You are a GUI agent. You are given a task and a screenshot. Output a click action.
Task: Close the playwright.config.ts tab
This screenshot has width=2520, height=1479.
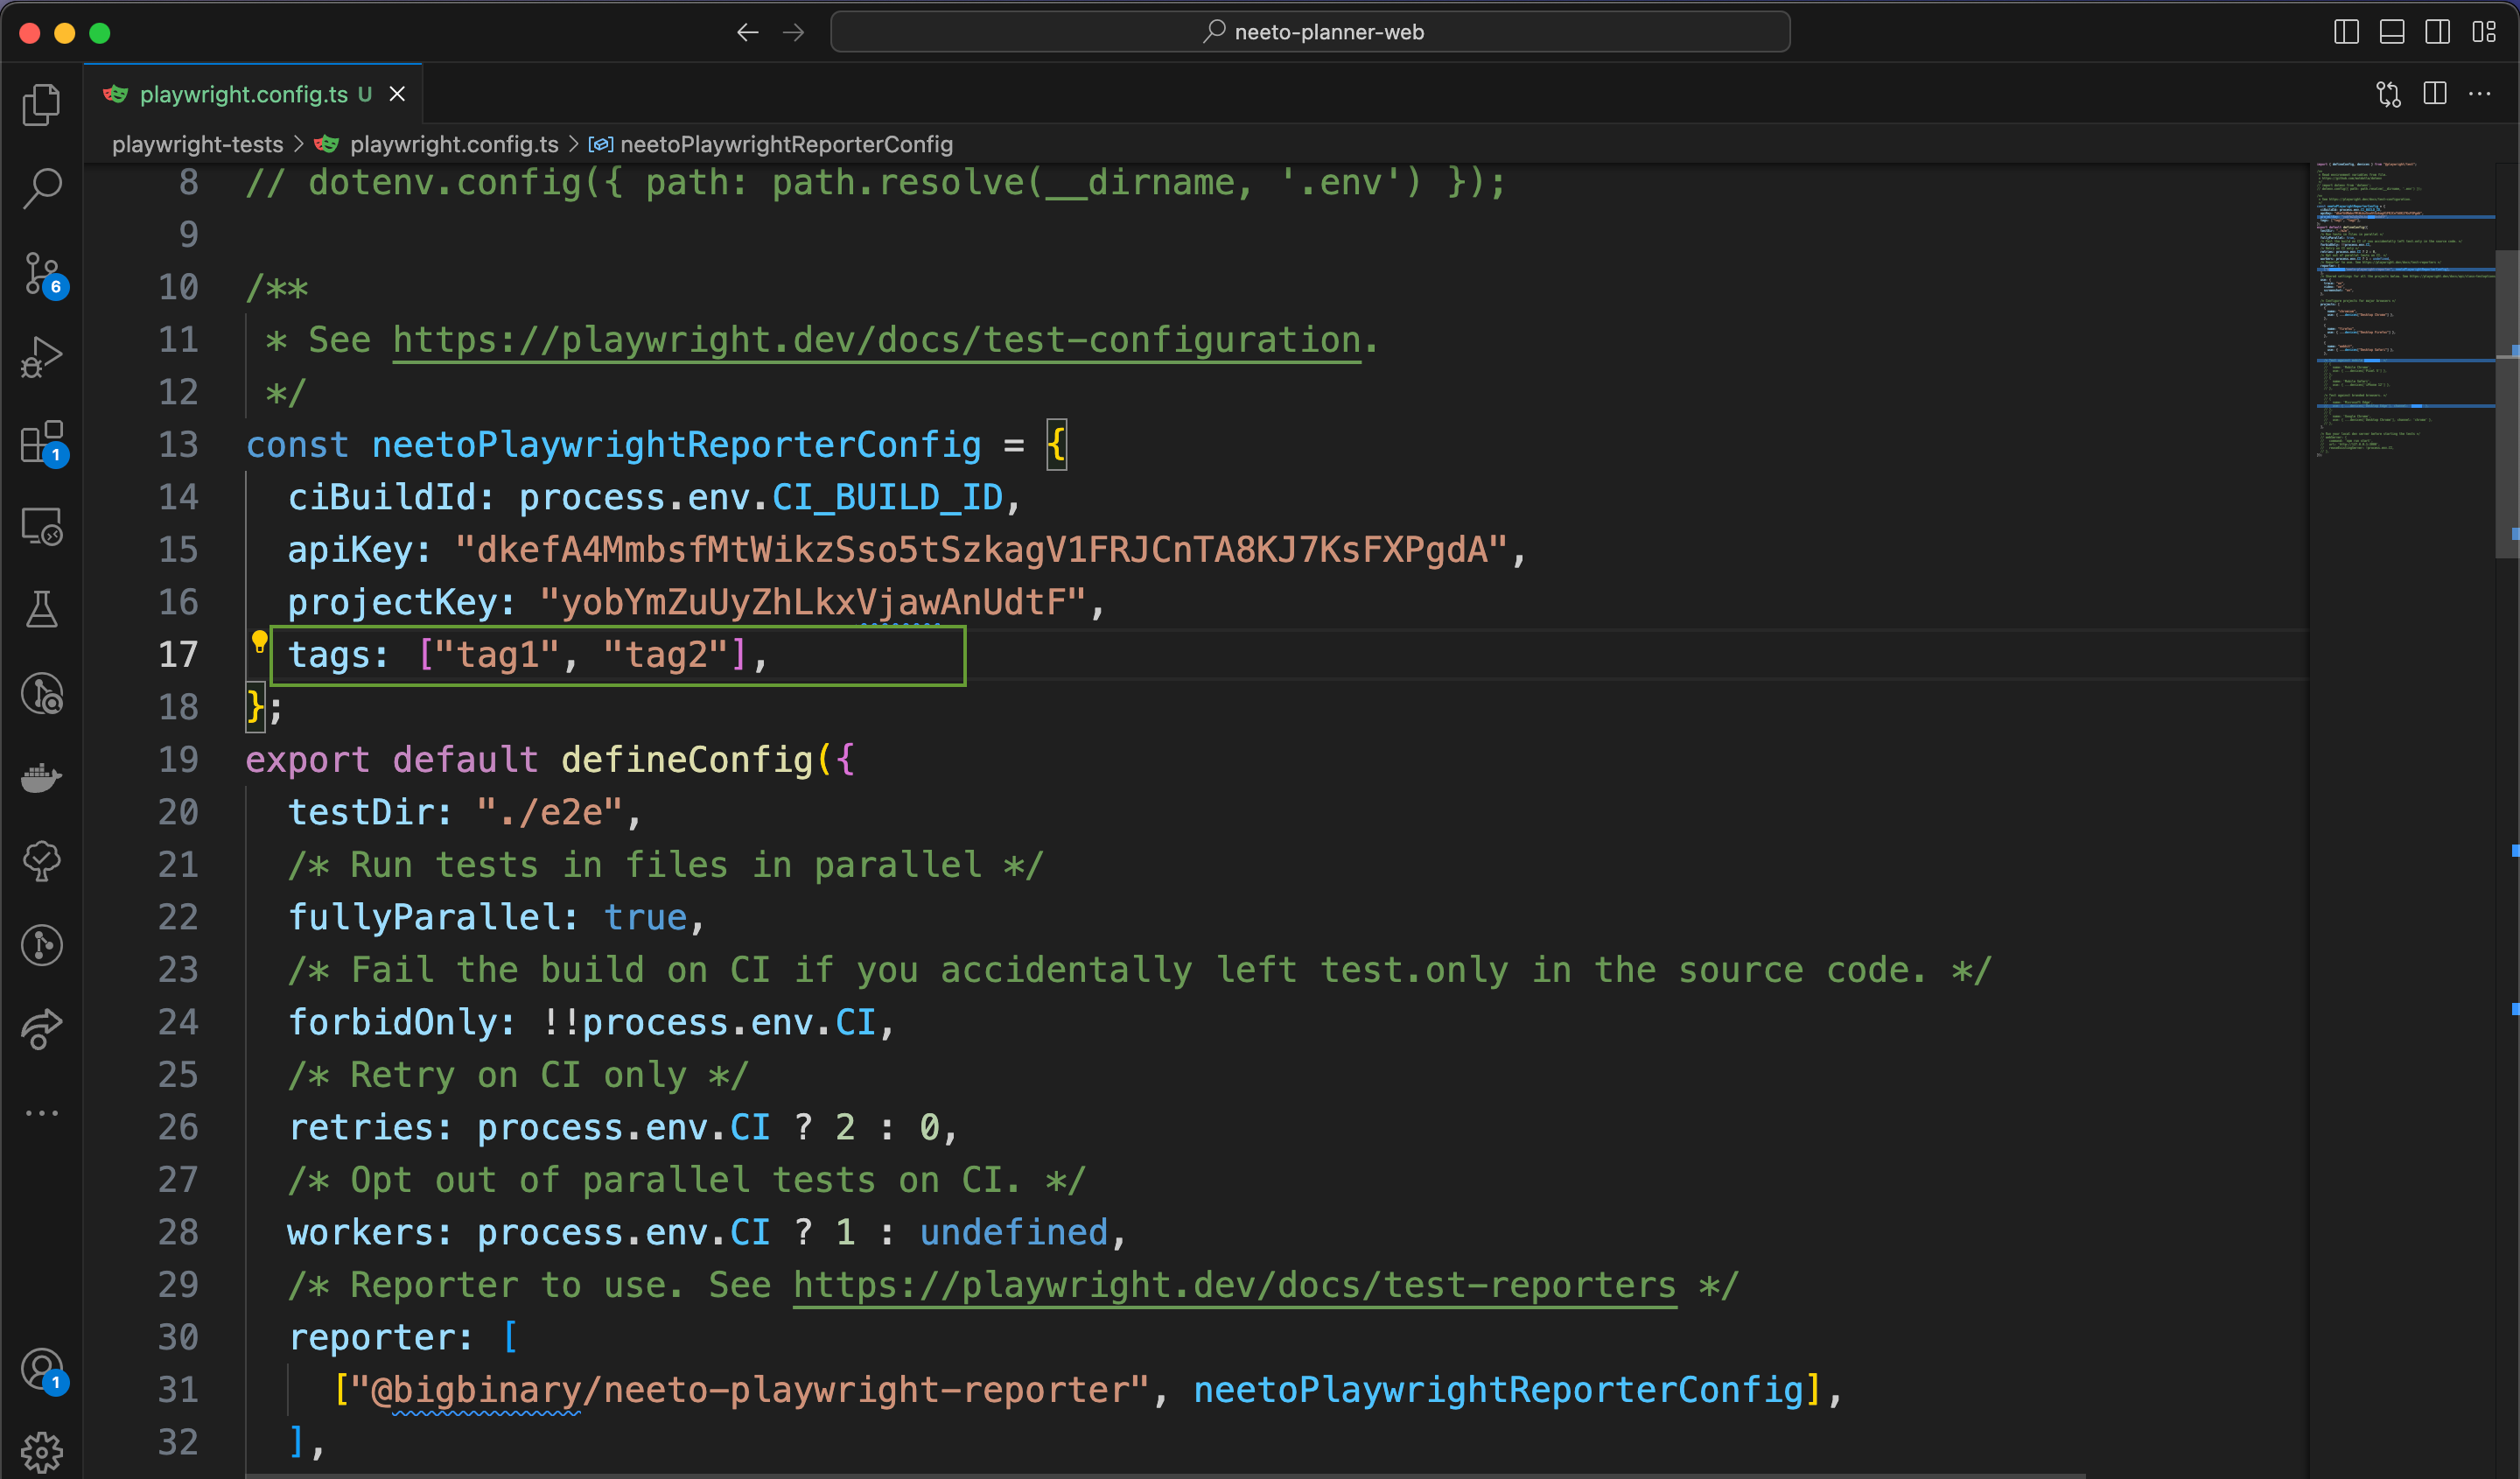pos(397,94)
